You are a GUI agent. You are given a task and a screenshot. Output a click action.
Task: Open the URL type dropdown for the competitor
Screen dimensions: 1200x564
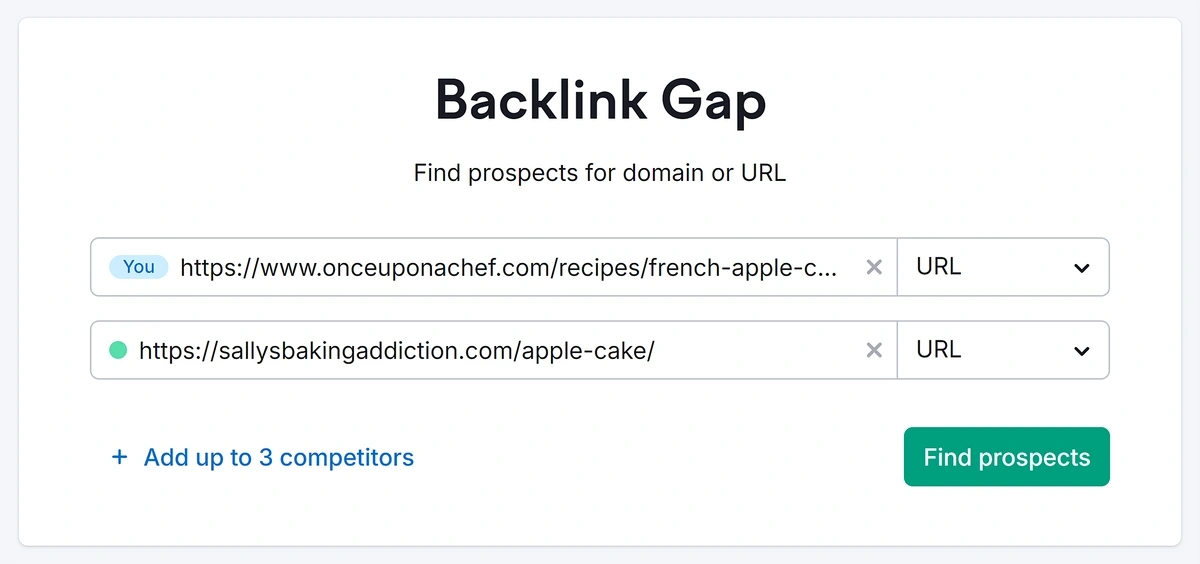tap(1003, 350)
